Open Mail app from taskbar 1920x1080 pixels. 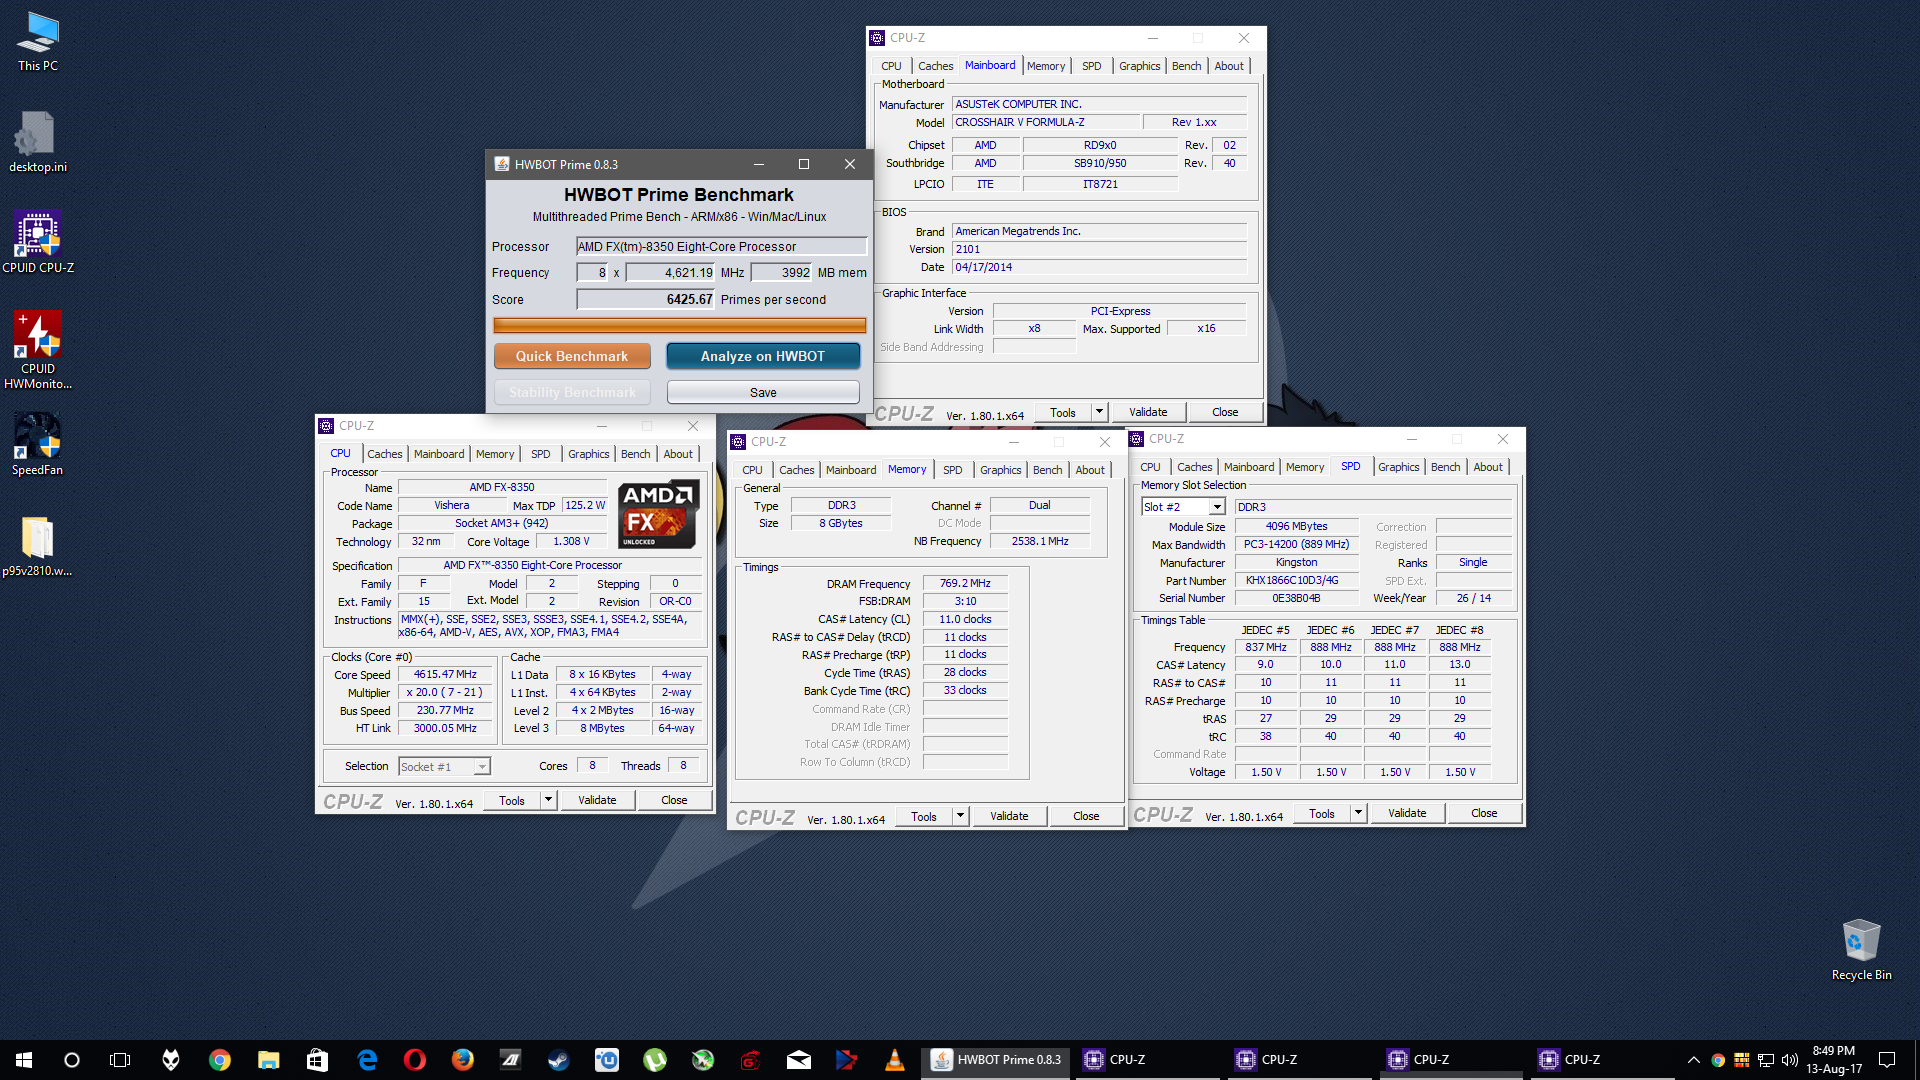[799, 1060]
